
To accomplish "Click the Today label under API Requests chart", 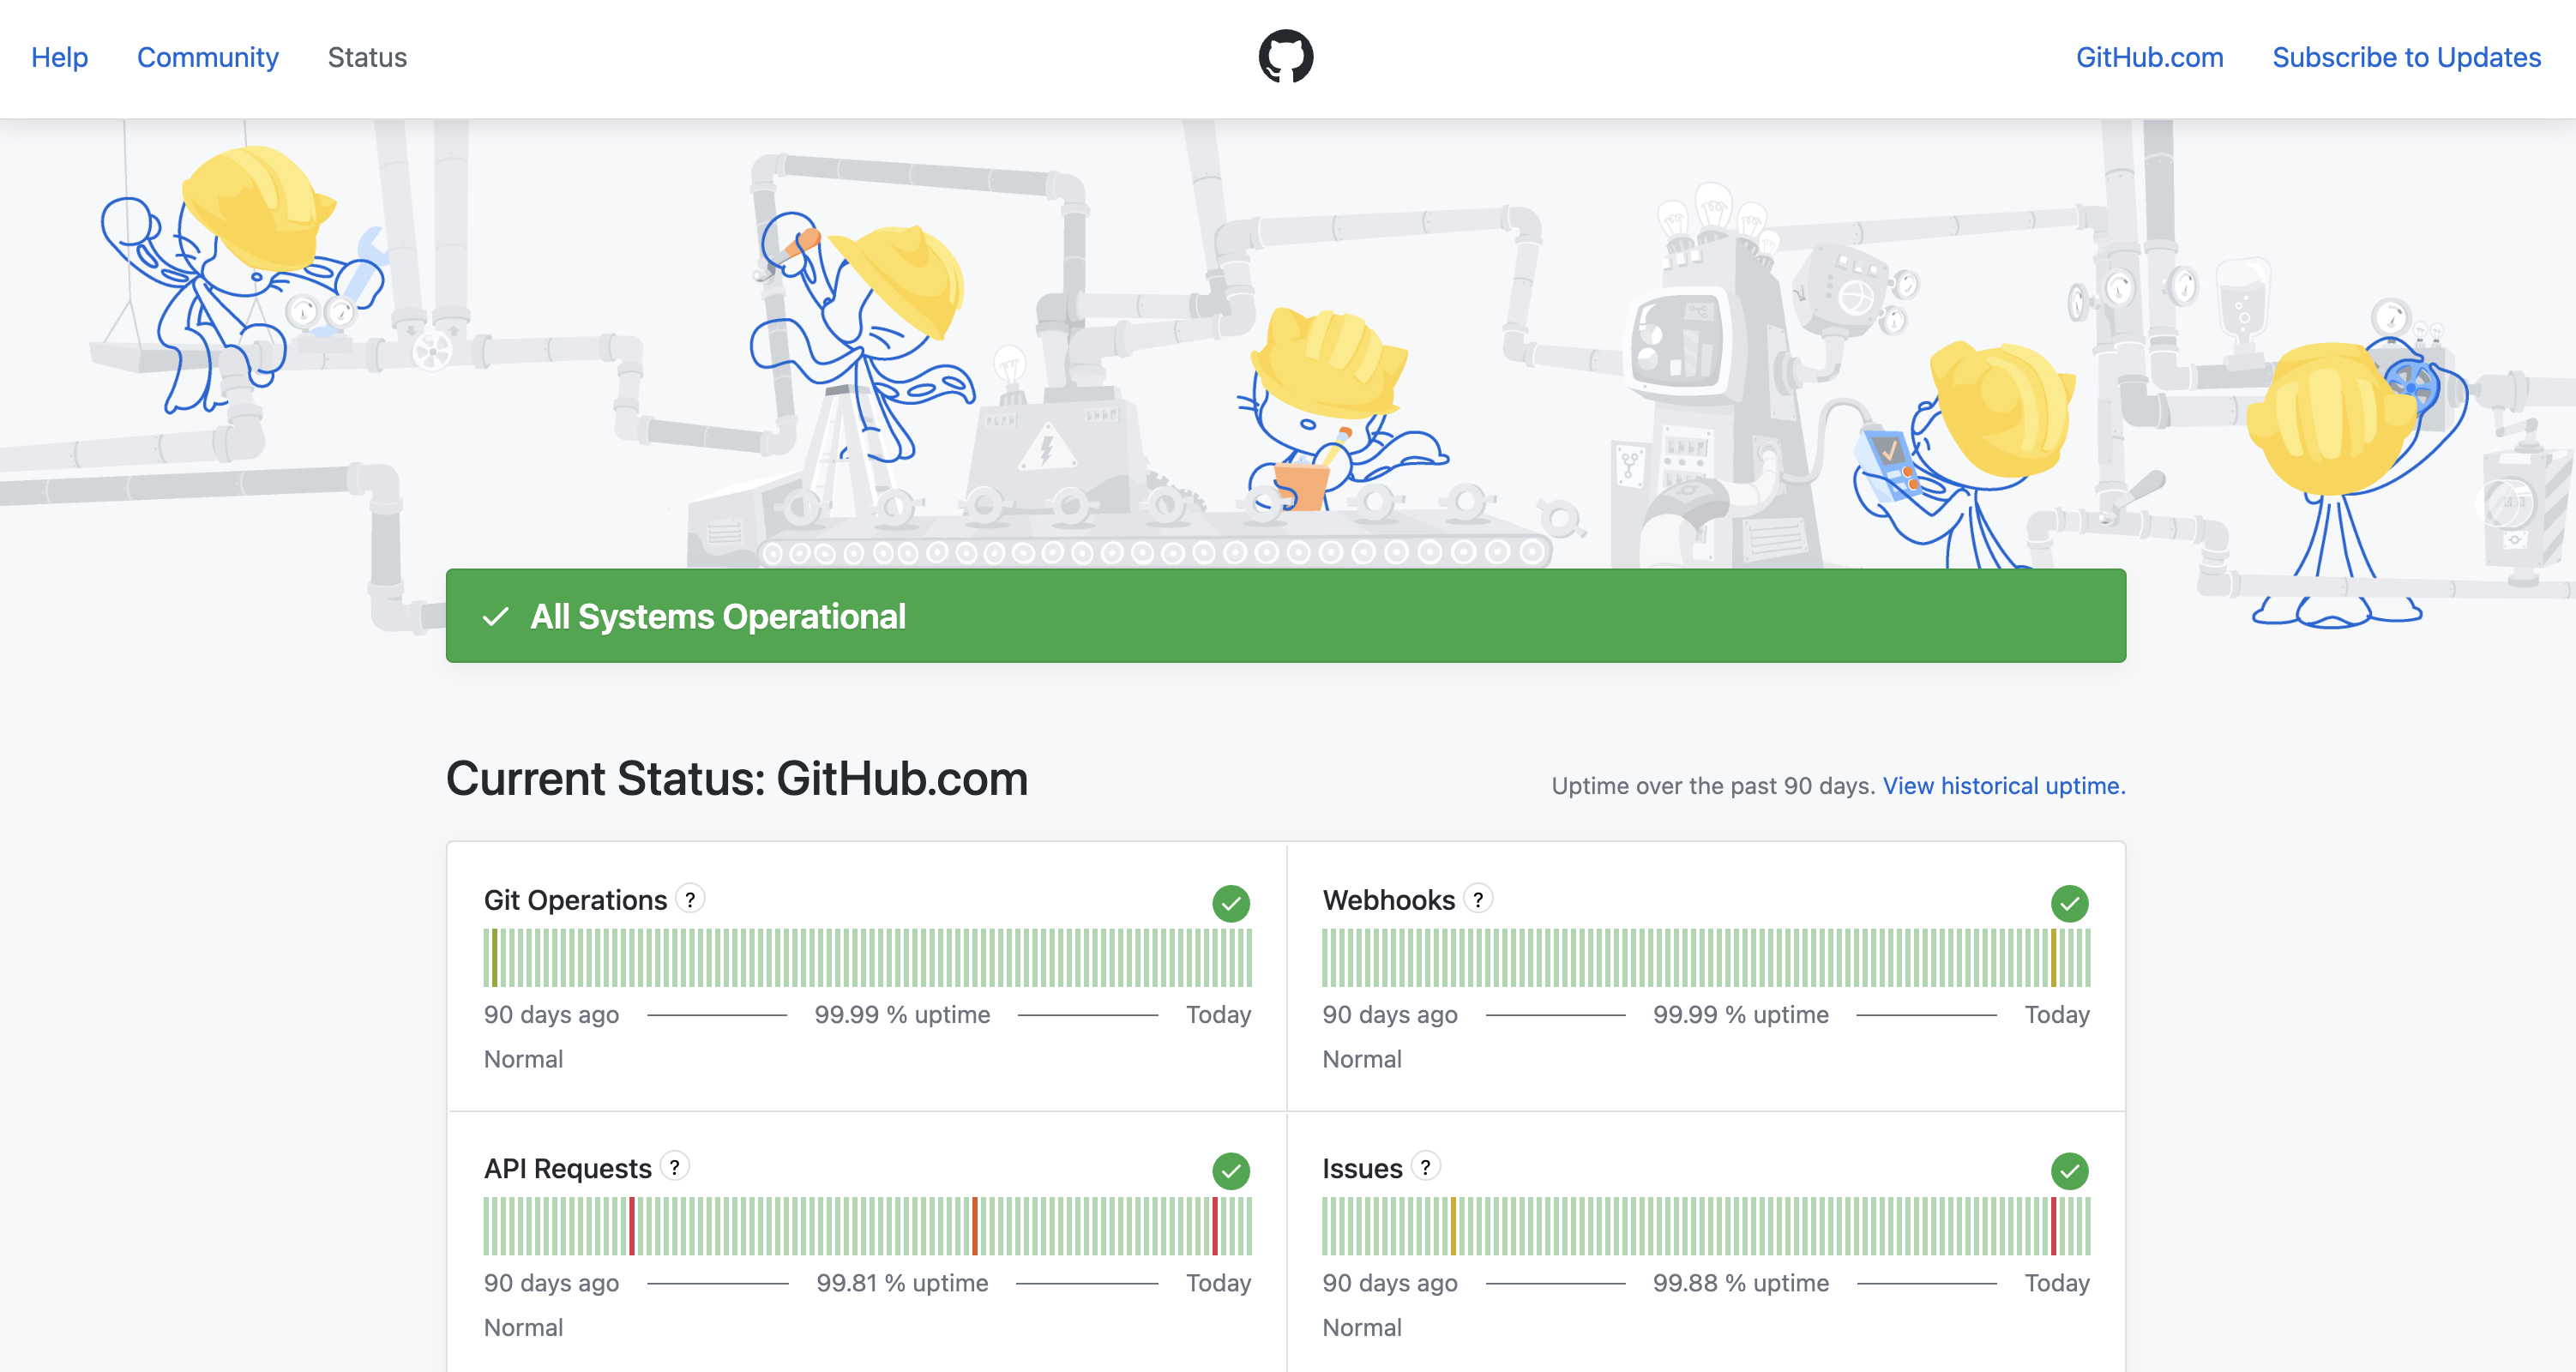I will click(1218, 1283).
